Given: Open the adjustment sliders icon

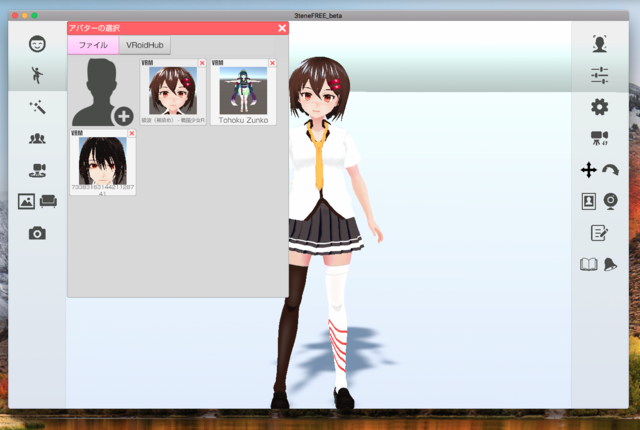Looking at the screenshot, I should point(600,75).
